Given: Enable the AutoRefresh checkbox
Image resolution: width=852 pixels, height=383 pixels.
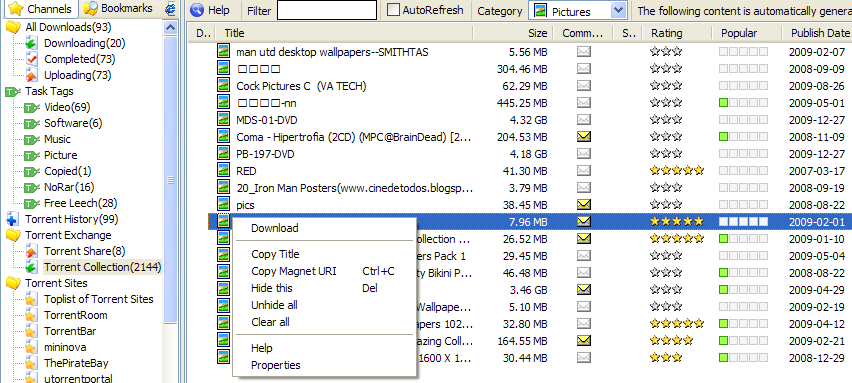Looking at the screenshot, I should (x=393, y=10).
